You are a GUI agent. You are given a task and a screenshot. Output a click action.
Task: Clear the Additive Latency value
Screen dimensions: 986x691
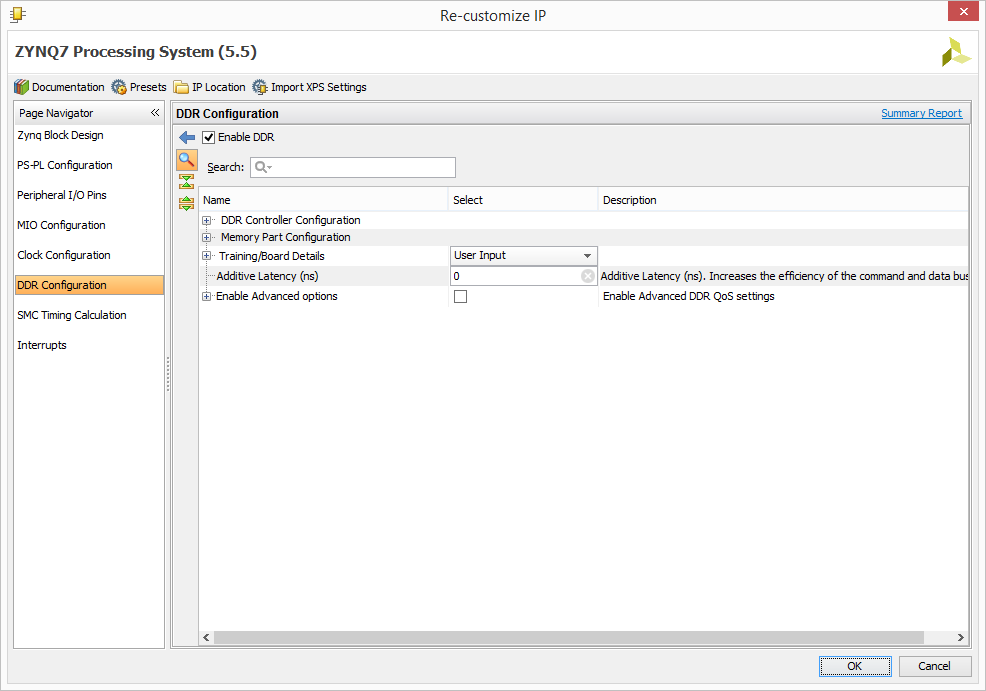point(587,276)
